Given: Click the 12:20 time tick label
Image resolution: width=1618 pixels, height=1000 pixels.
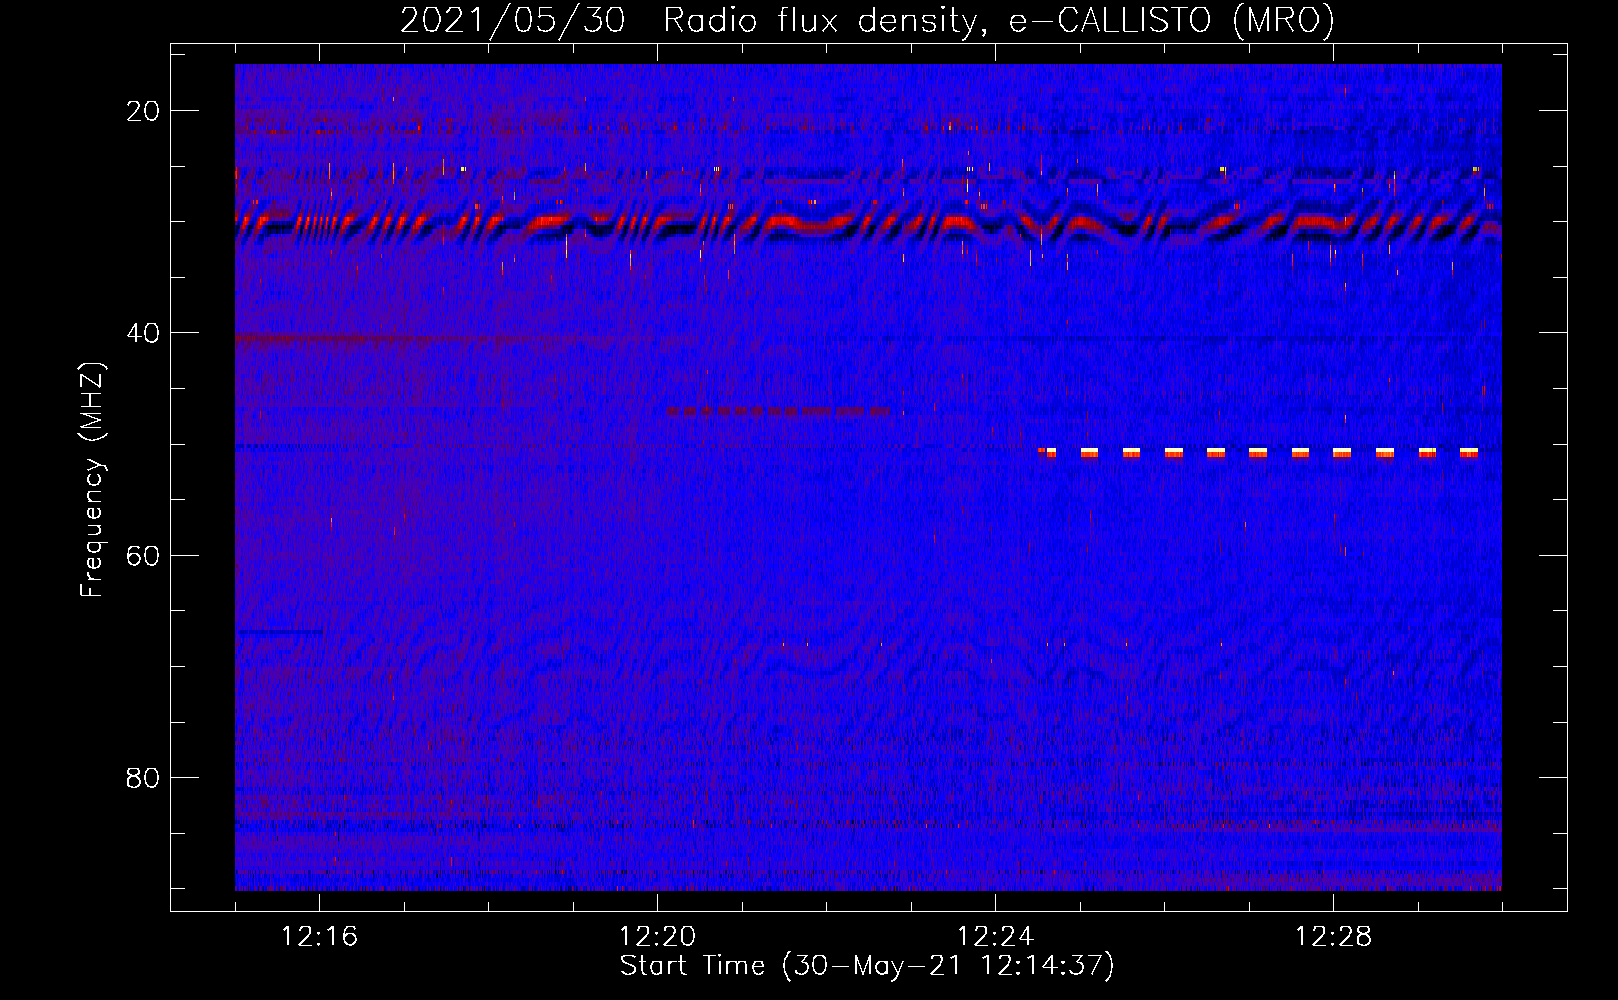Looking at the screenshot, I should pyautogui.click(x=657, y=937).
